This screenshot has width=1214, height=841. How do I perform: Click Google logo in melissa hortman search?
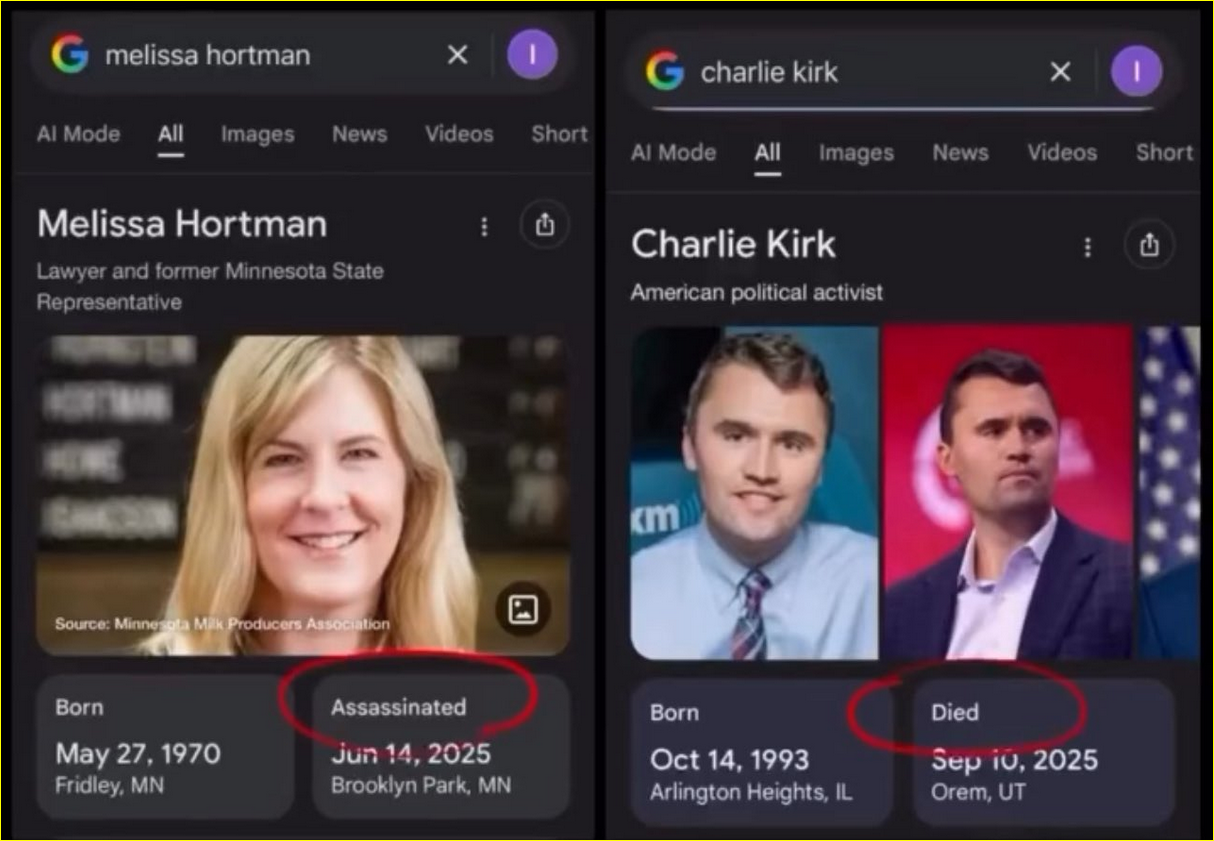(70, 54)
